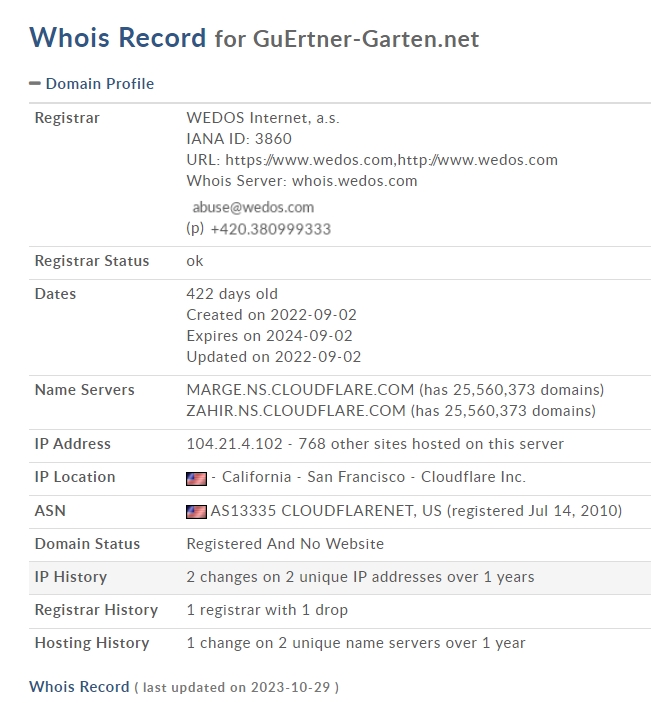651x703 pixels.
Task: Click Updated on 2022-09-02
Action: pyautogui.click(x=273, y=357)
